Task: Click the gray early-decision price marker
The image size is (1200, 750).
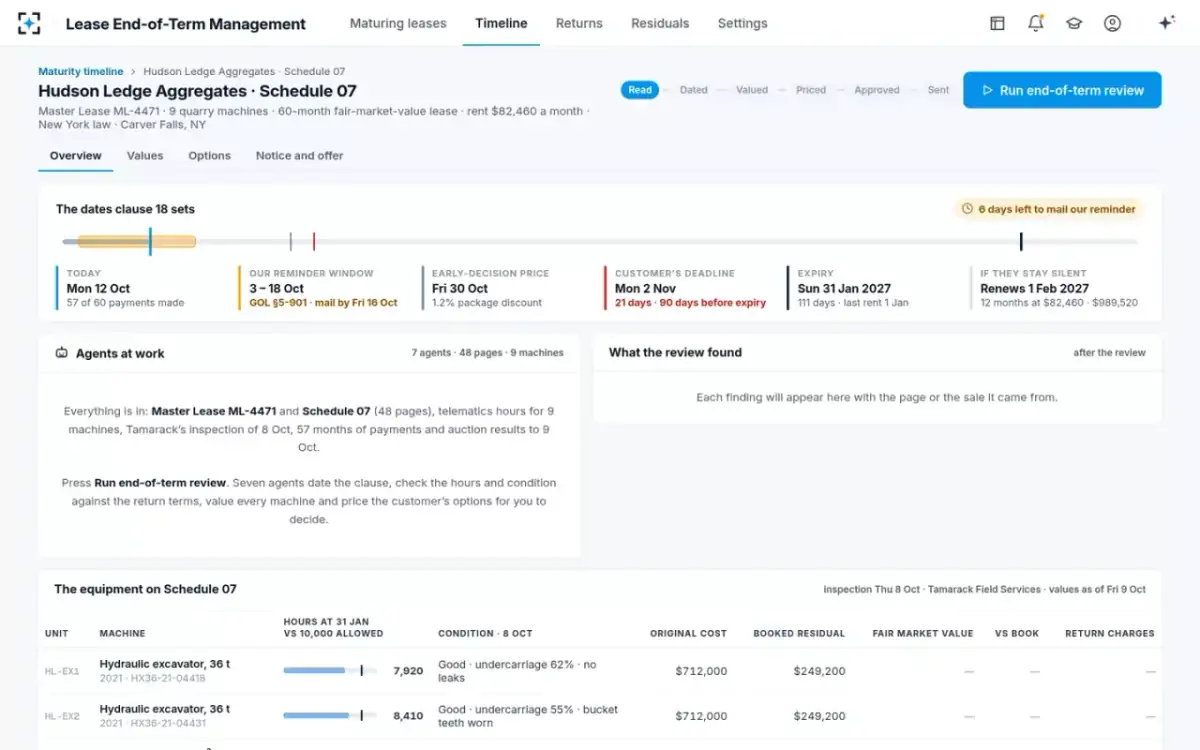Action: 291,241
